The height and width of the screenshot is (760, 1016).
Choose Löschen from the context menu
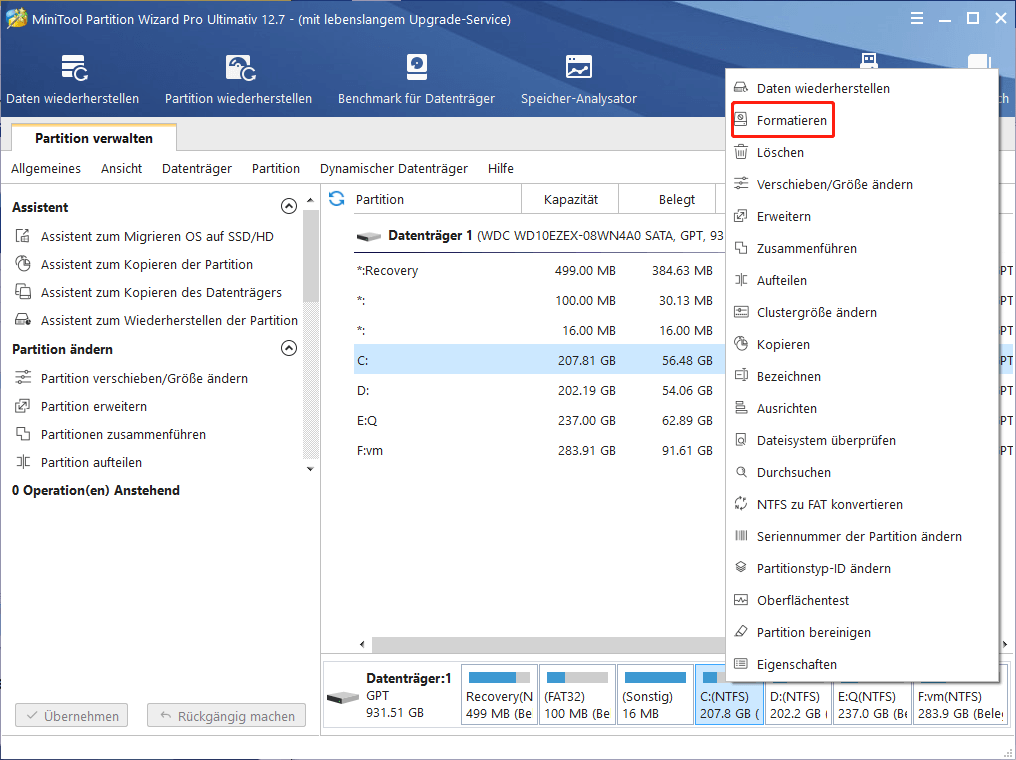coord(780,153)
